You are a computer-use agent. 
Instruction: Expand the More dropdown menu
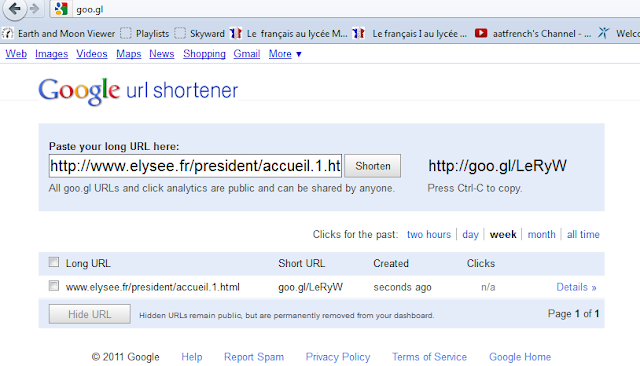[285, 54]
